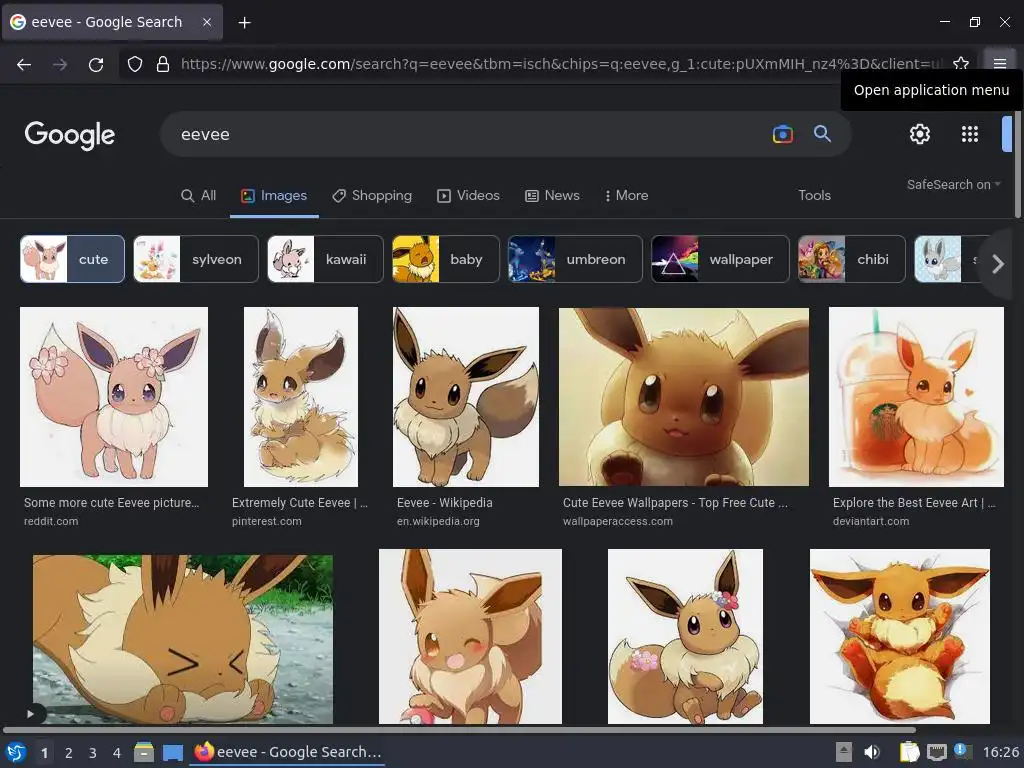Bookmark this page with the star
This screenshot has width=1024, height=768.
click(961, 63)
